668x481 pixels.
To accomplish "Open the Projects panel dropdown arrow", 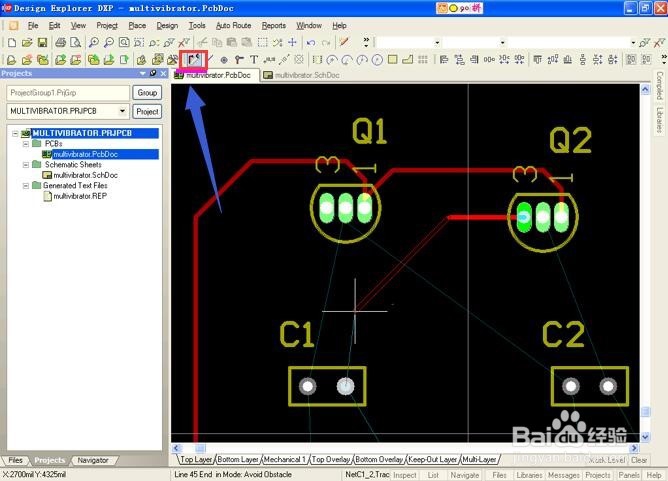I will (x=143, y=74).
